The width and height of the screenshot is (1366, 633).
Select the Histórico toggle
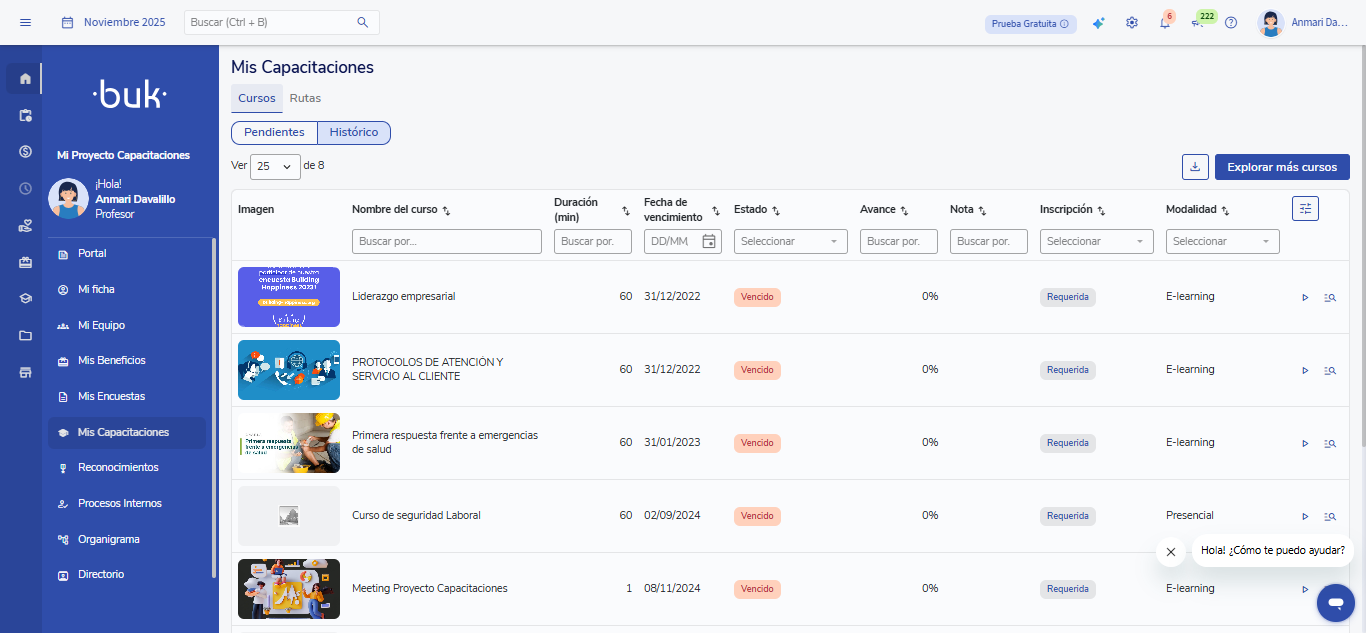click(354, 132)
